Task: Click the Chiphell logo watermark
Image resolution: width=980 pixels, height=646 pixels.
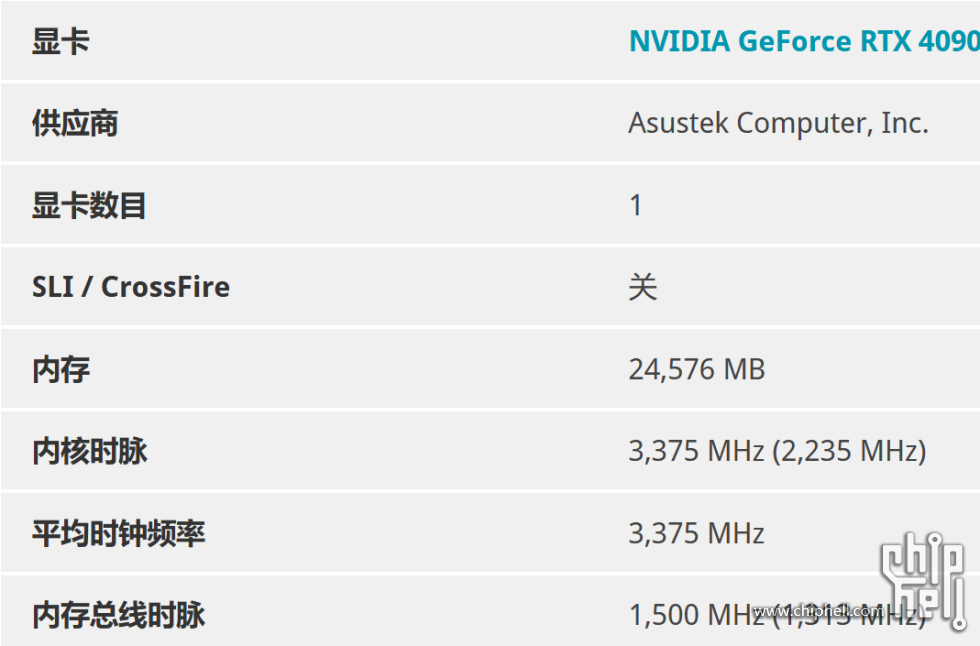Action: (x=923, y=580)
